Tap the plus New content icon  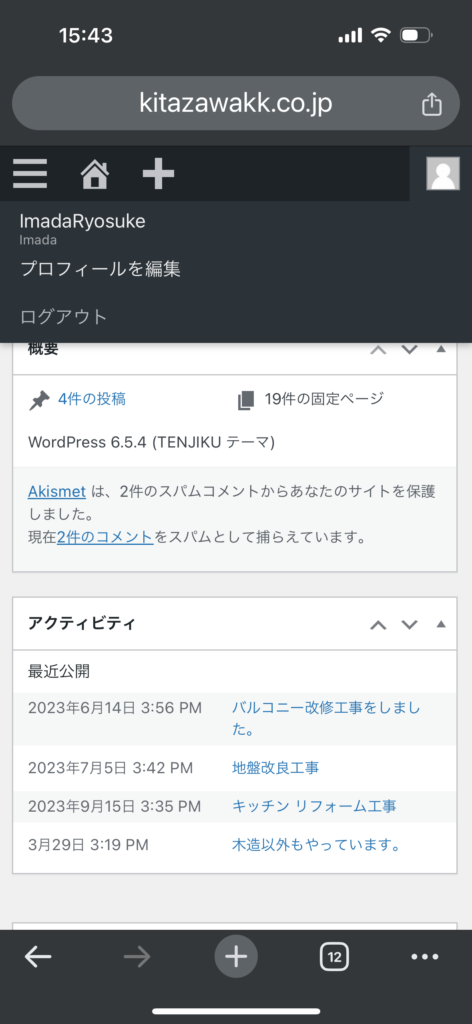(x=159, y=174)
